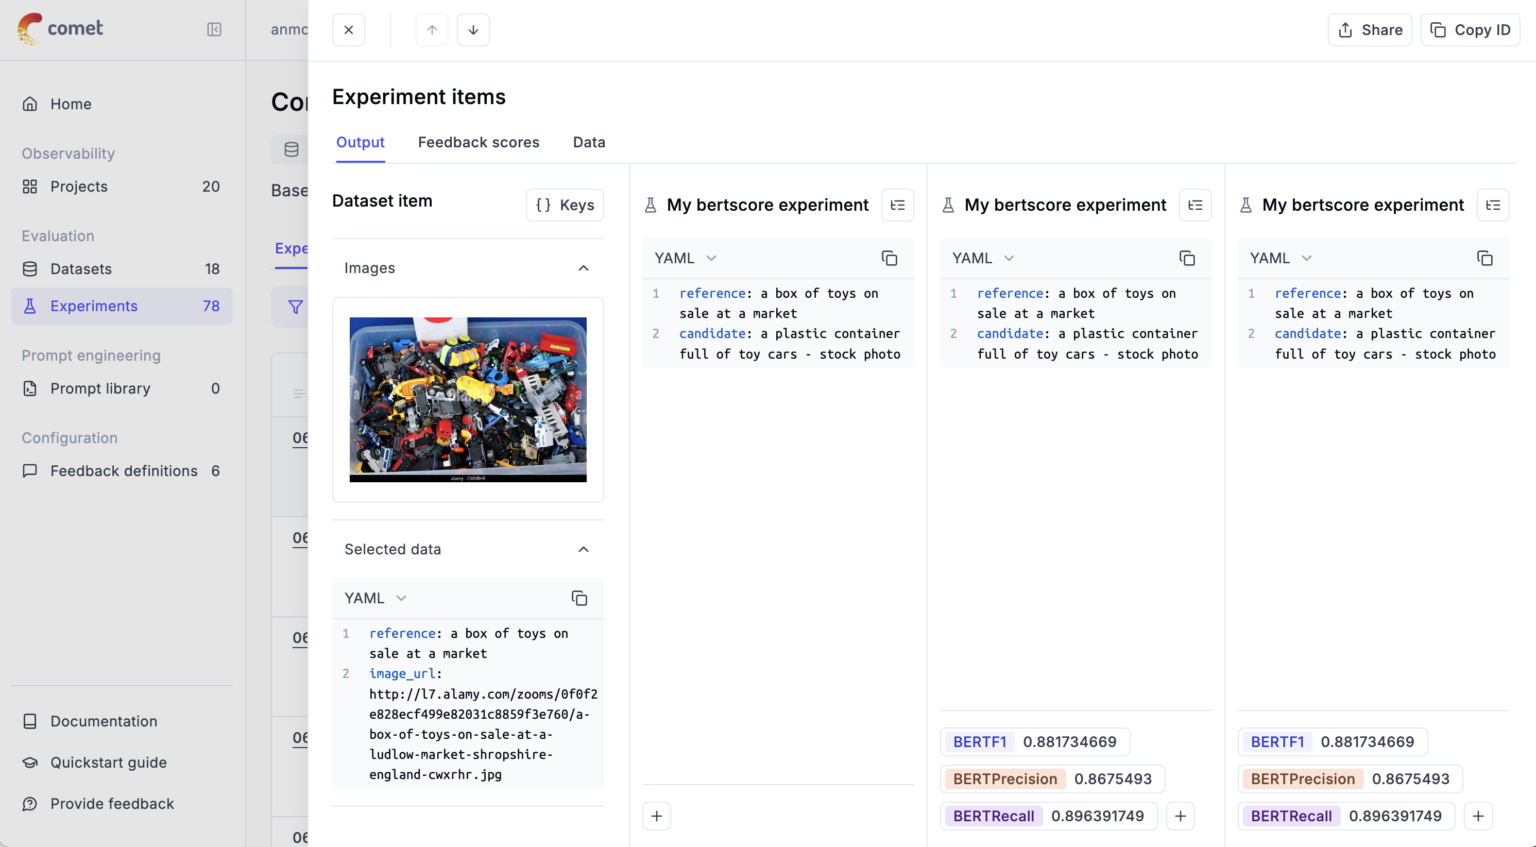This screenshot has width=1536, height=847.
Task: Copy the first experiment's YAML output
Action: tap(889, 258)
